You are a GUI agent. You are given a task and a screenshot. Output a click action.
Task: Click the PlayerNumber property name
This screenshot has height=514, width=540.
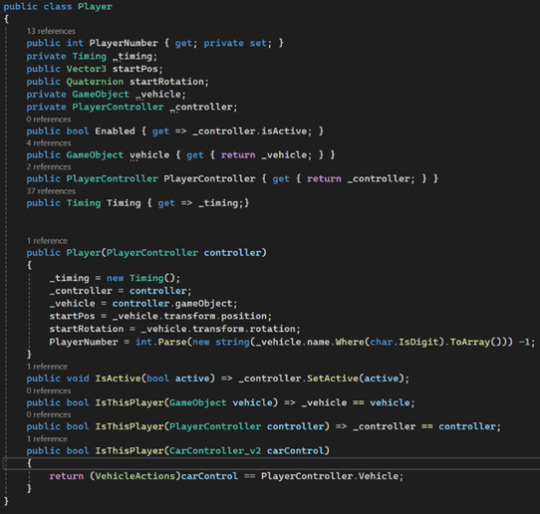coord(124,43)
